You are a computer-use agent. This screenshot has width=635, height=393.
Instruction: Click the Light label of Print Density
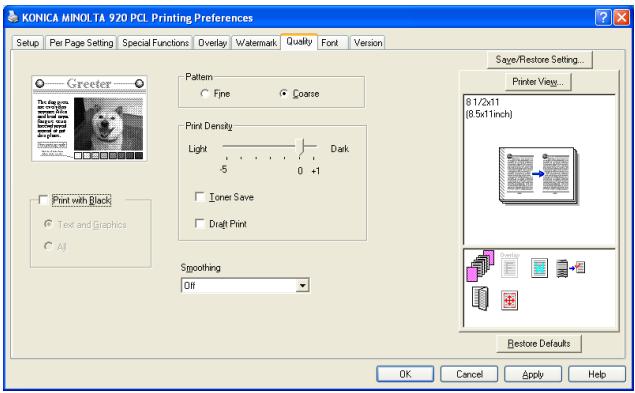(198, 149)
